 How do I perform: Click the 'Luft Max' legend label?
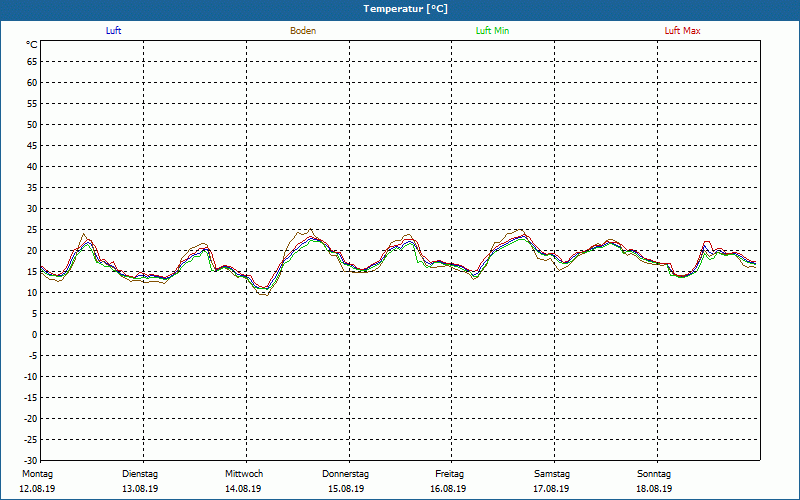tap(682, 31)
